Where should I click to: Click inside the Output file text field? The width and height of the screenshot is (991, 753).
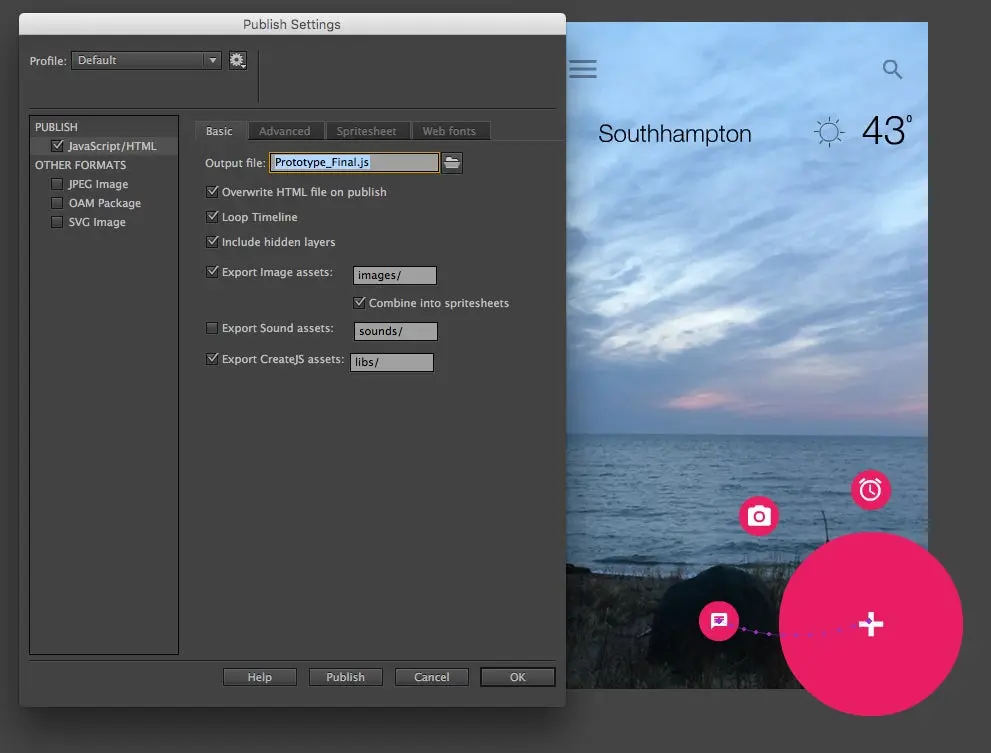click(x=355, y=162)
